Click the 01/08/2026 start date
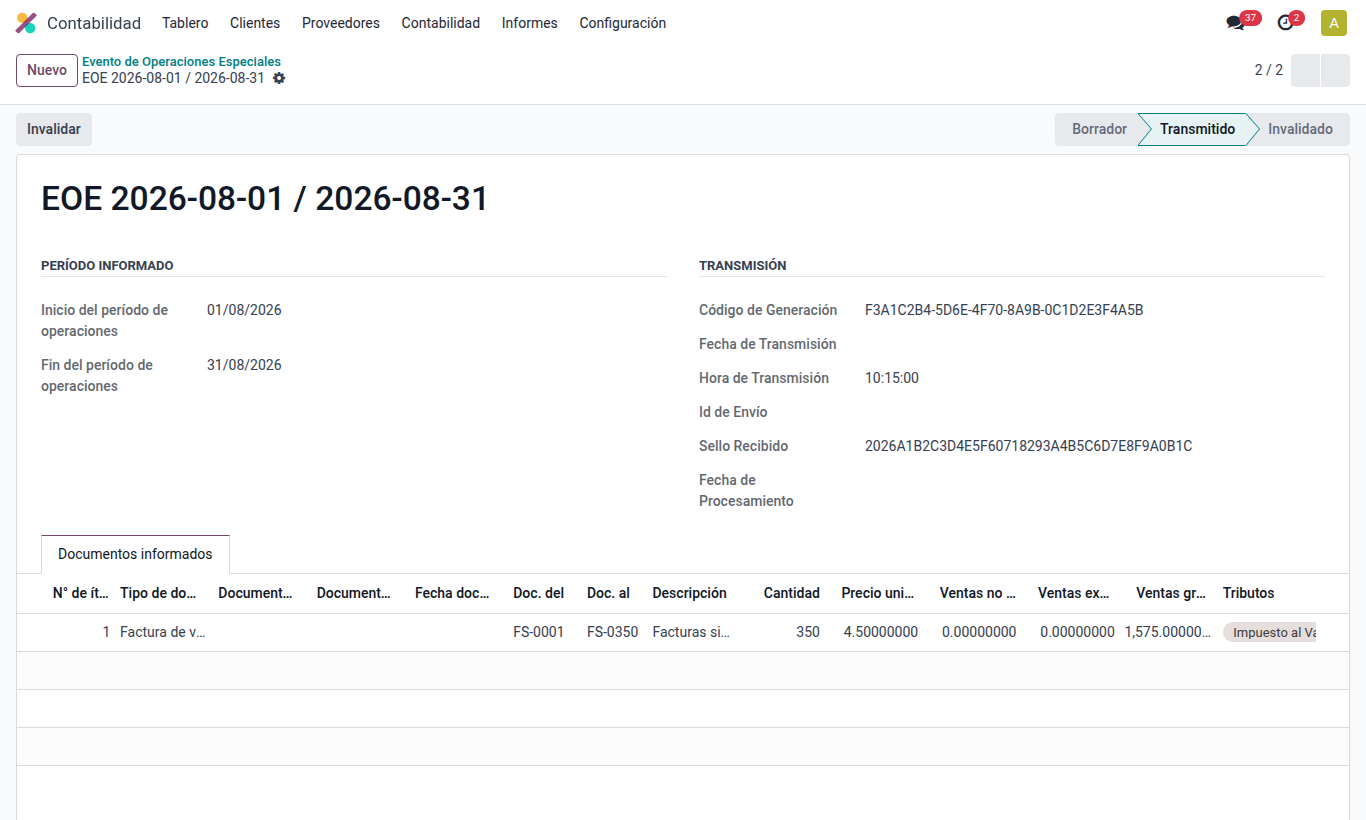The height and width of the screenshot is (820, 1366). click(244, 310)
